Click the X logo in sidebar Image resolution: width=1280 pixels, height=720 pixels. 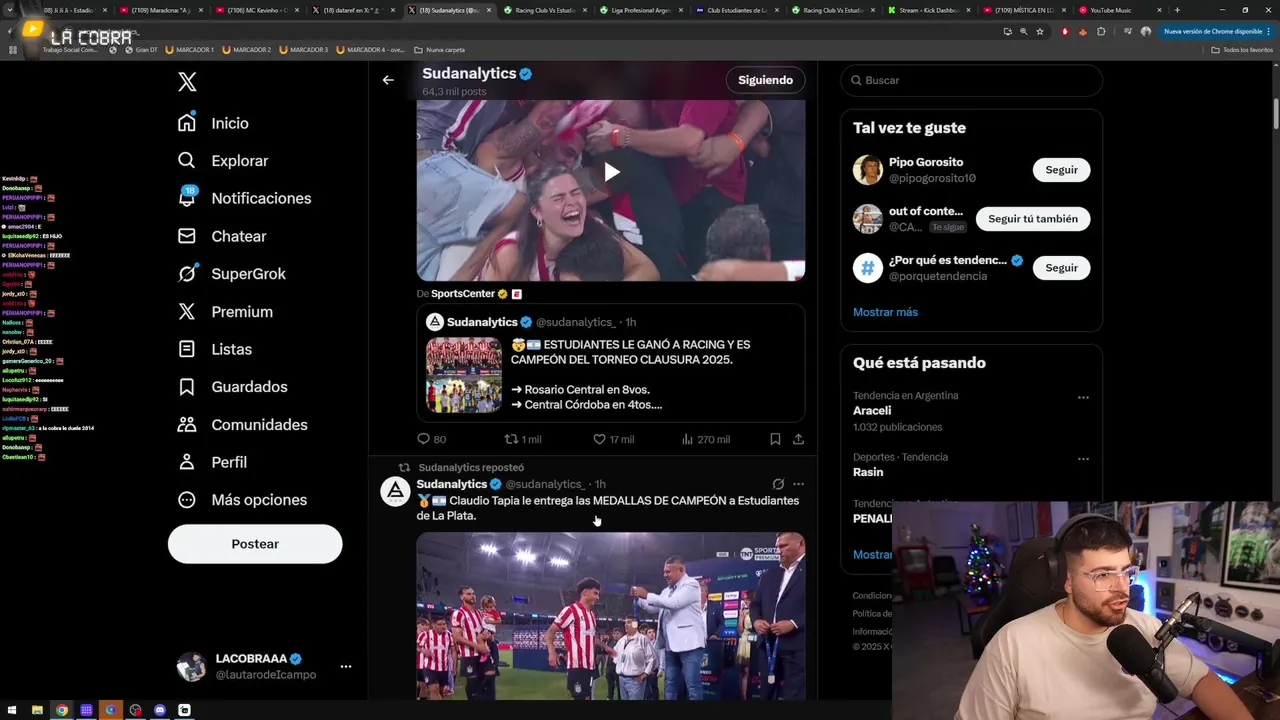(187, 82)
